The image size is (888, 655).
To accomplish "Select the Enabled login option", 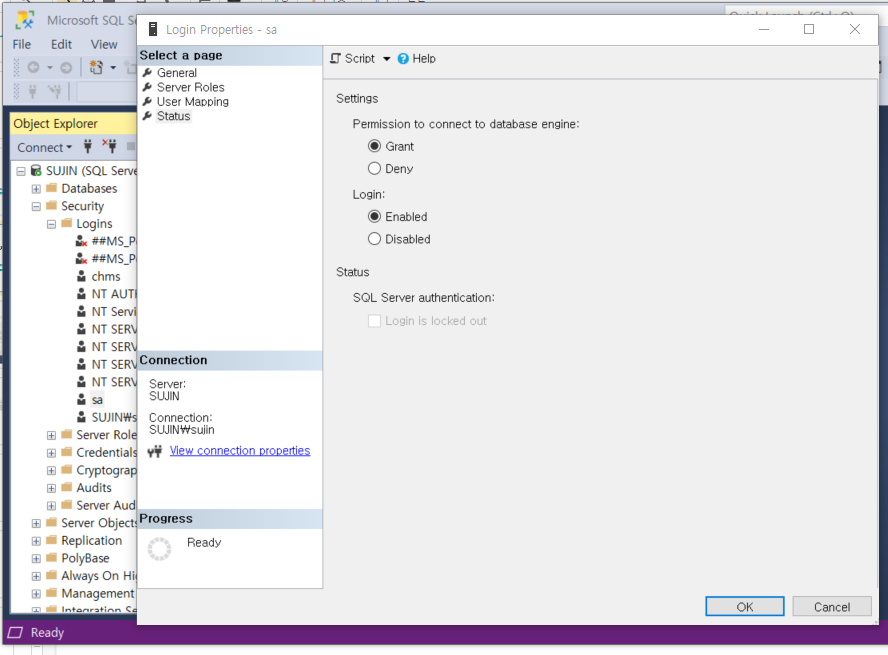I will tap(374, 217).
